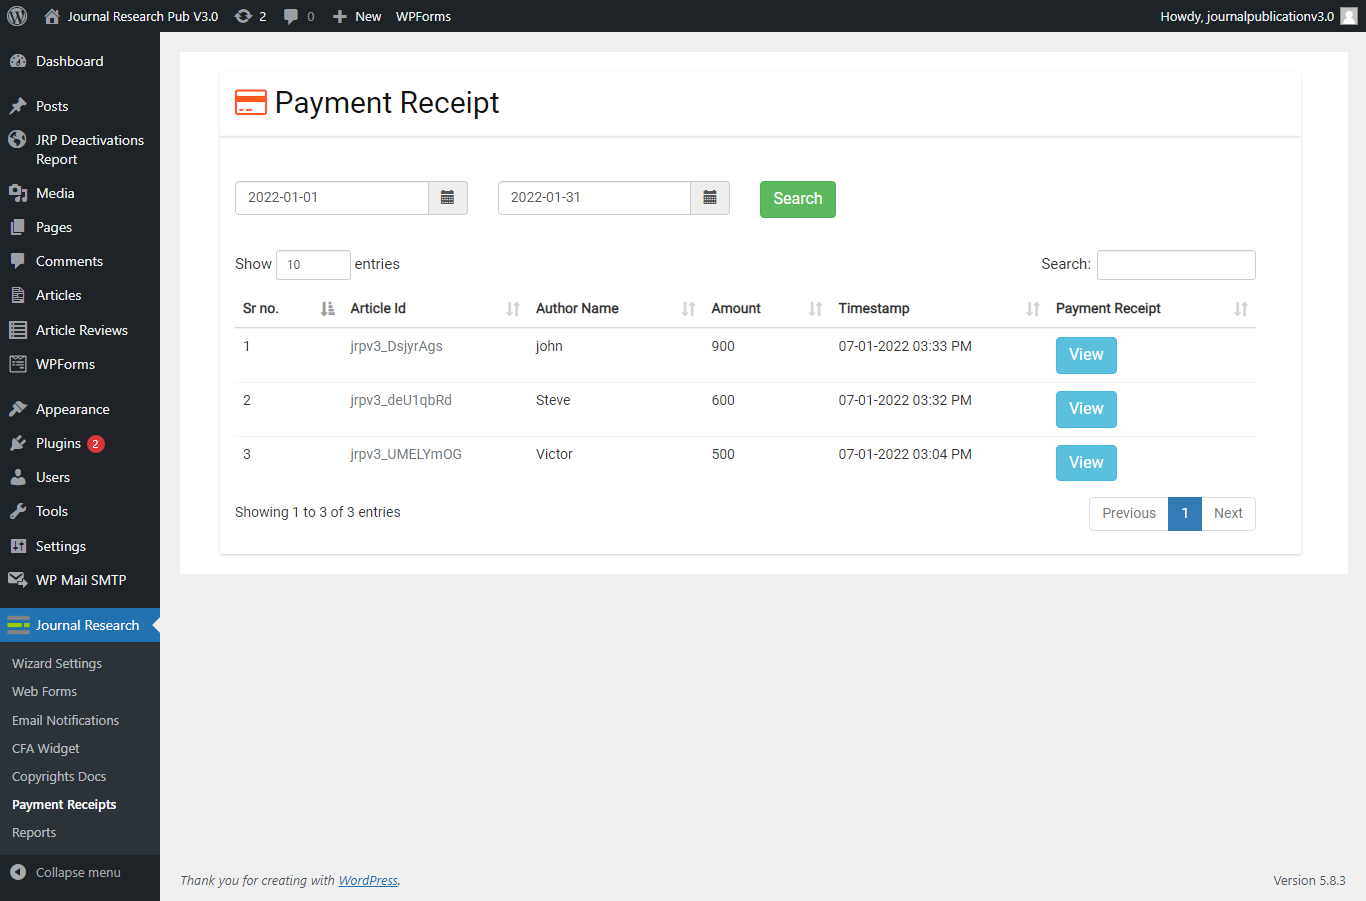Click the Article Reviews list icon
This screenshot has height=901, width=1366.
(18, 330)
